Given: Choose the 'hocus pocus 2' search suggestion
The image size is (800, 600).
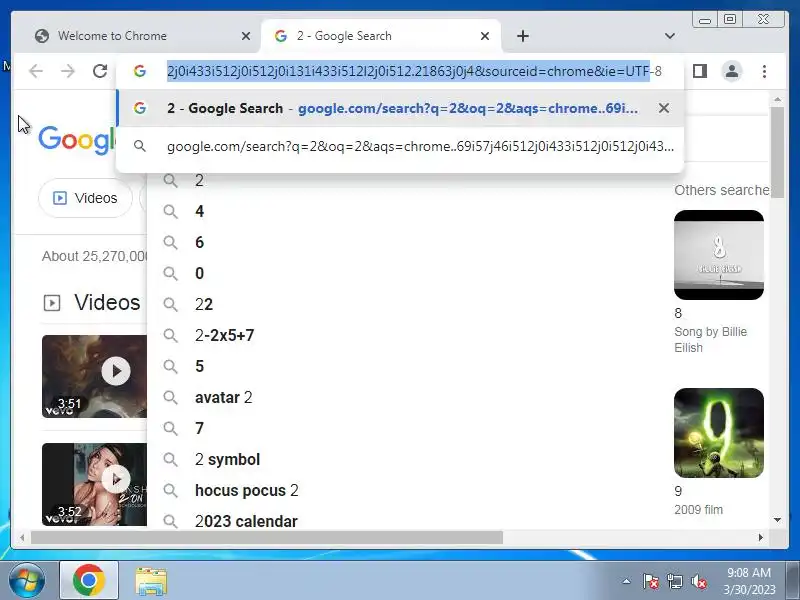Looking at the screenshot, I should tap(246, 491).
